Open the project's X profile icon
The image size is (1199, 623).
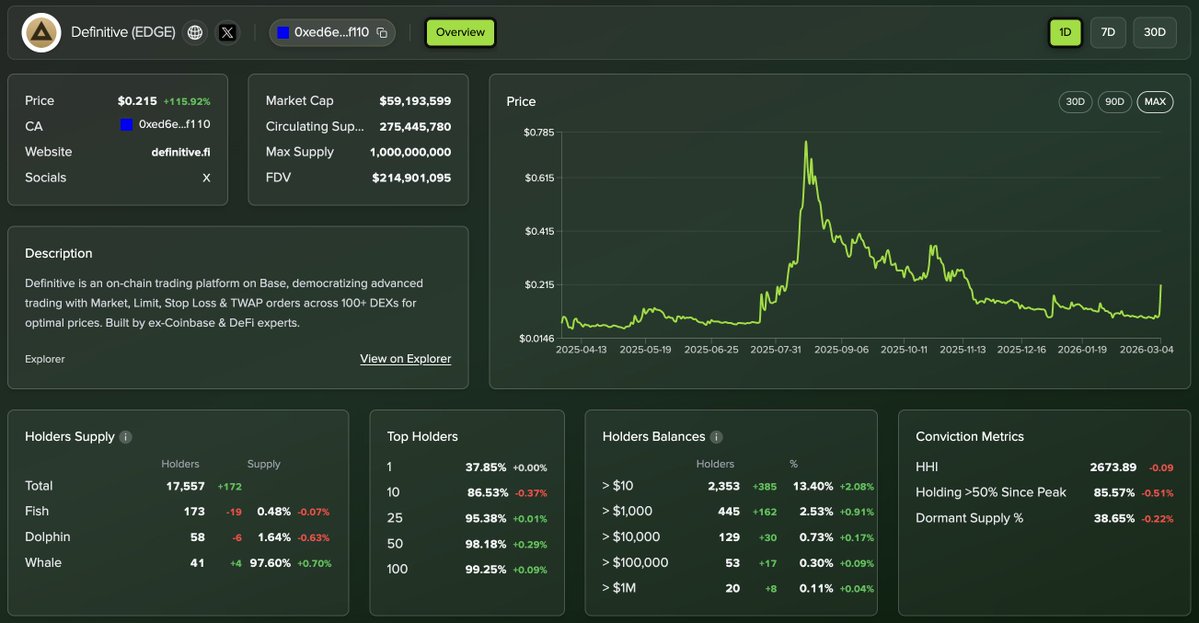(227, 31)
